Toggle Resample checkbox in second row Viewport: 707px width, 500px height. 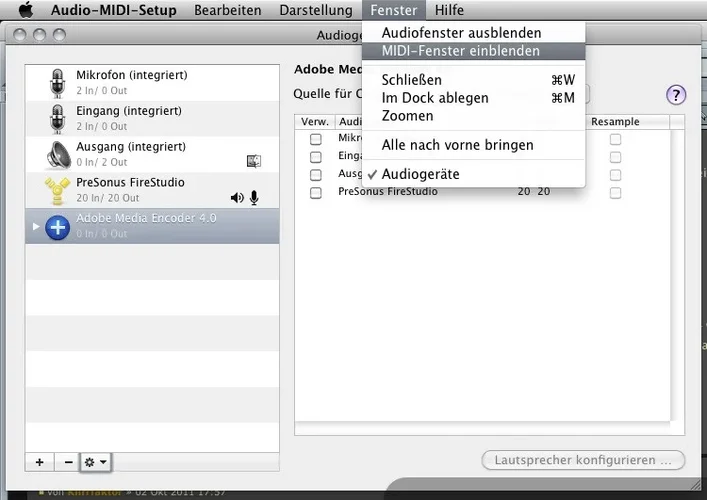[x=615, y=157]
